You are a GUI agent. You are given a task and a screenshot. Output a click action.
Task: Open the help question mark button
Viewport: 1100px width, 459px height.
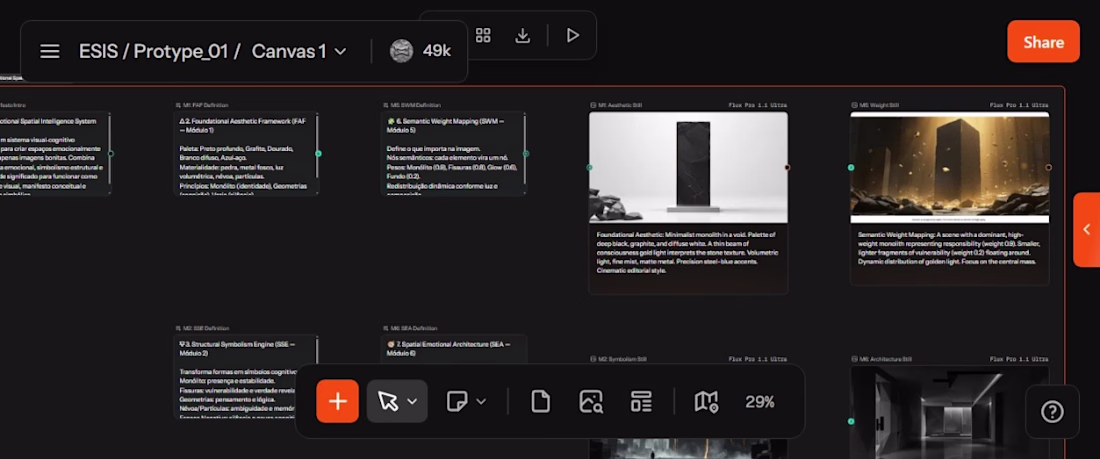coord(1052,411)
